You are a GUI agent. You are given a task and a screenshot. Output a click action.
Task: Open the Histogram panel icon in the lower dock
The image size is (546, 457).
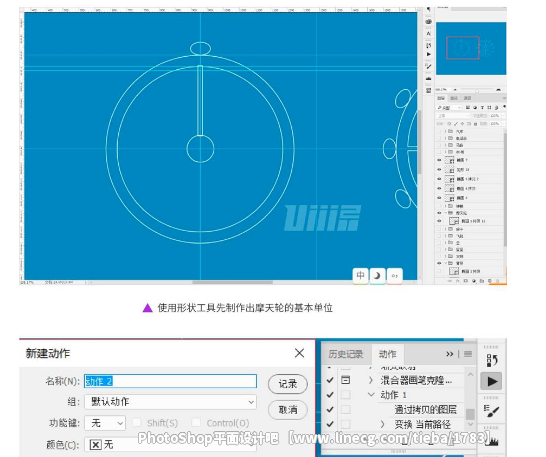[492, 442]
